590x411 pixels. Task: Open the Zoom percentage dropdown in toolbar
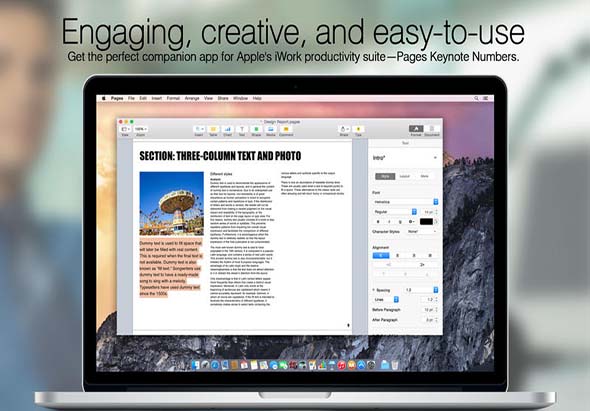click(140, 129)
